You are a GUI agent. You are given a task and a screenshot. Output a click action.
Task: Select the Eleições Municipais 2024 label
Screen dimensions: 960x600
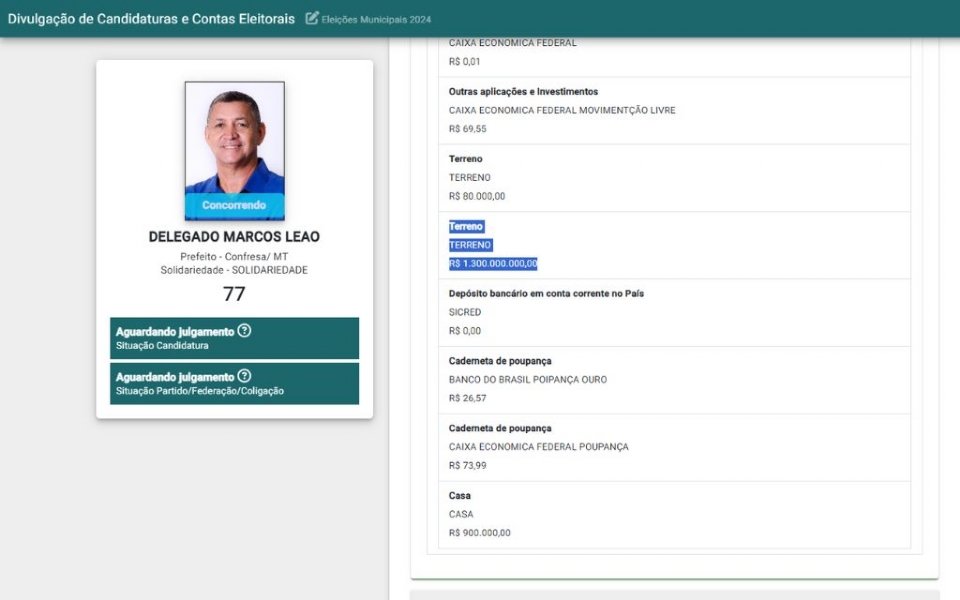coord(376,19)
